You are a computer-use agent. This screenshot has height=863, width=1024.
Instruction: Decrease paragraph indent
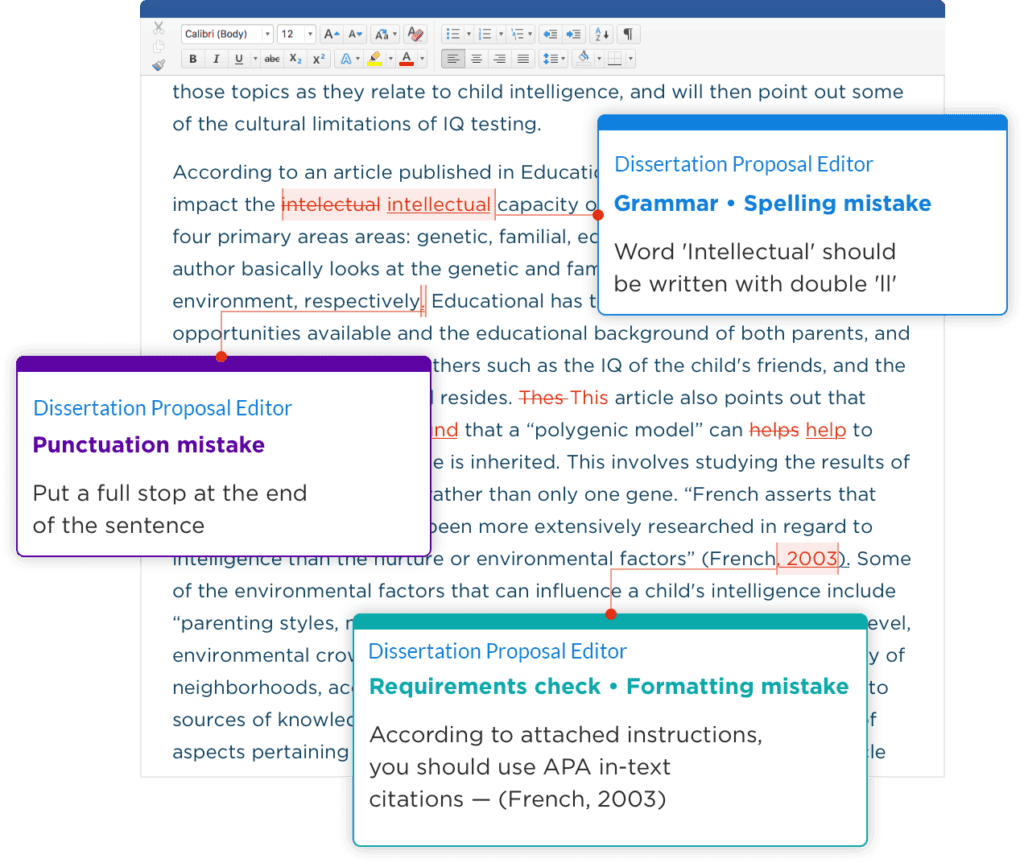[x=550, y=34]
